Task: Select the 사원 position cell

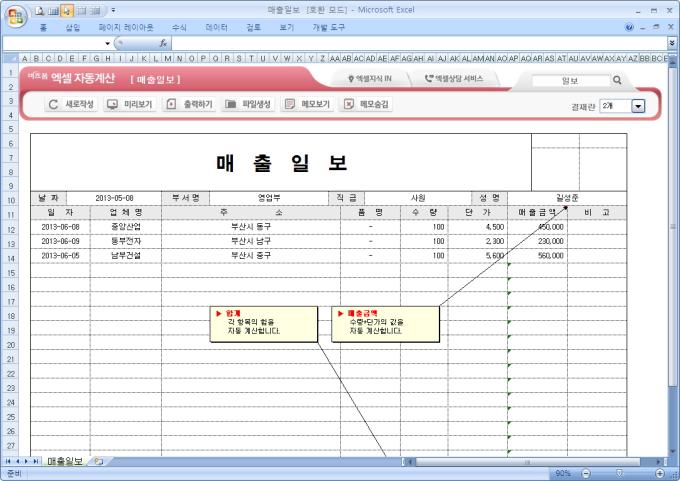Action: click(418, 198)
